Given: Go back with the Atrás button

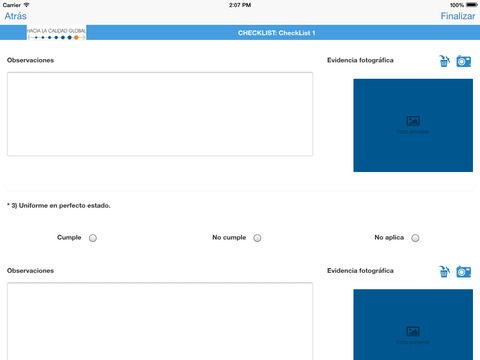Looking at the screenshot, I should click(x=15, y=16).
